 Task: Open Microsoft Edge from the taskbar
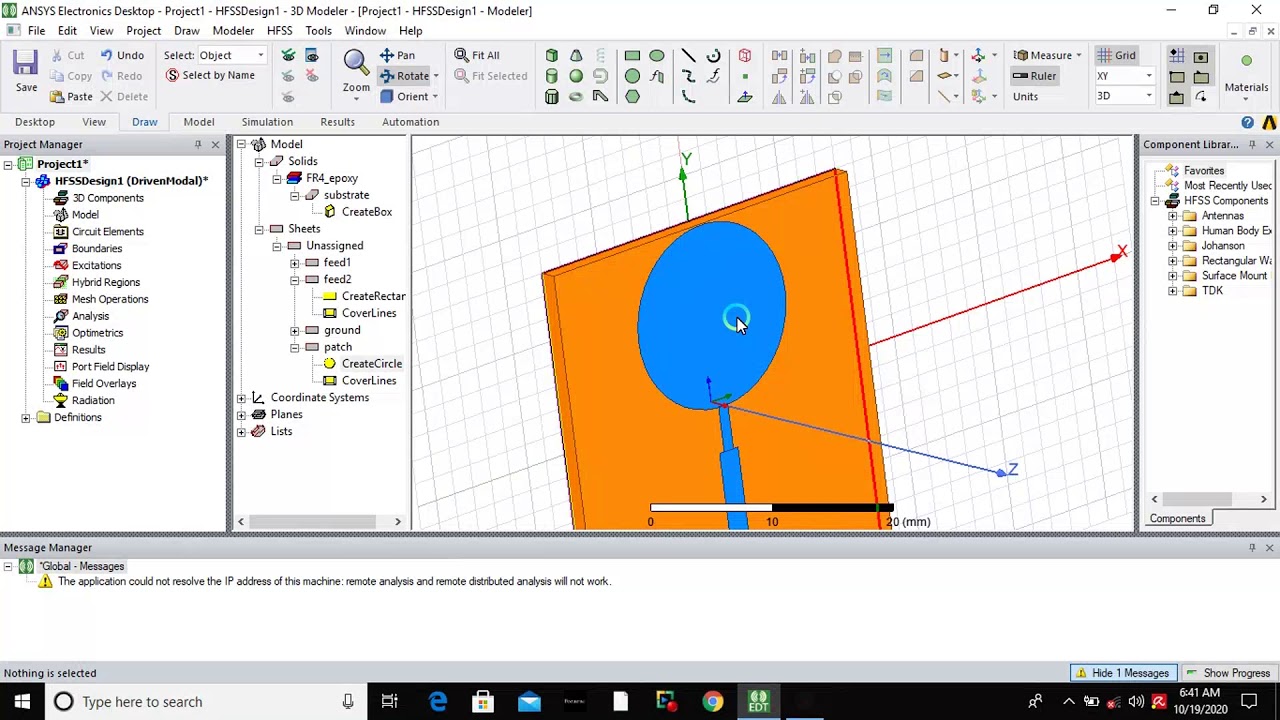(438, 702)
